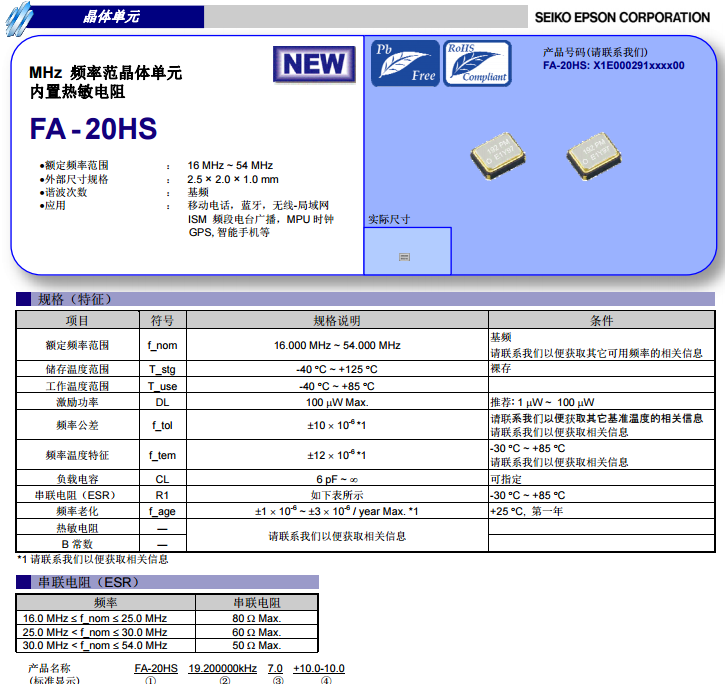This screenshot has height=684, width=725.
Task: Select the left crystal unit photo
Action: point(498,154)
